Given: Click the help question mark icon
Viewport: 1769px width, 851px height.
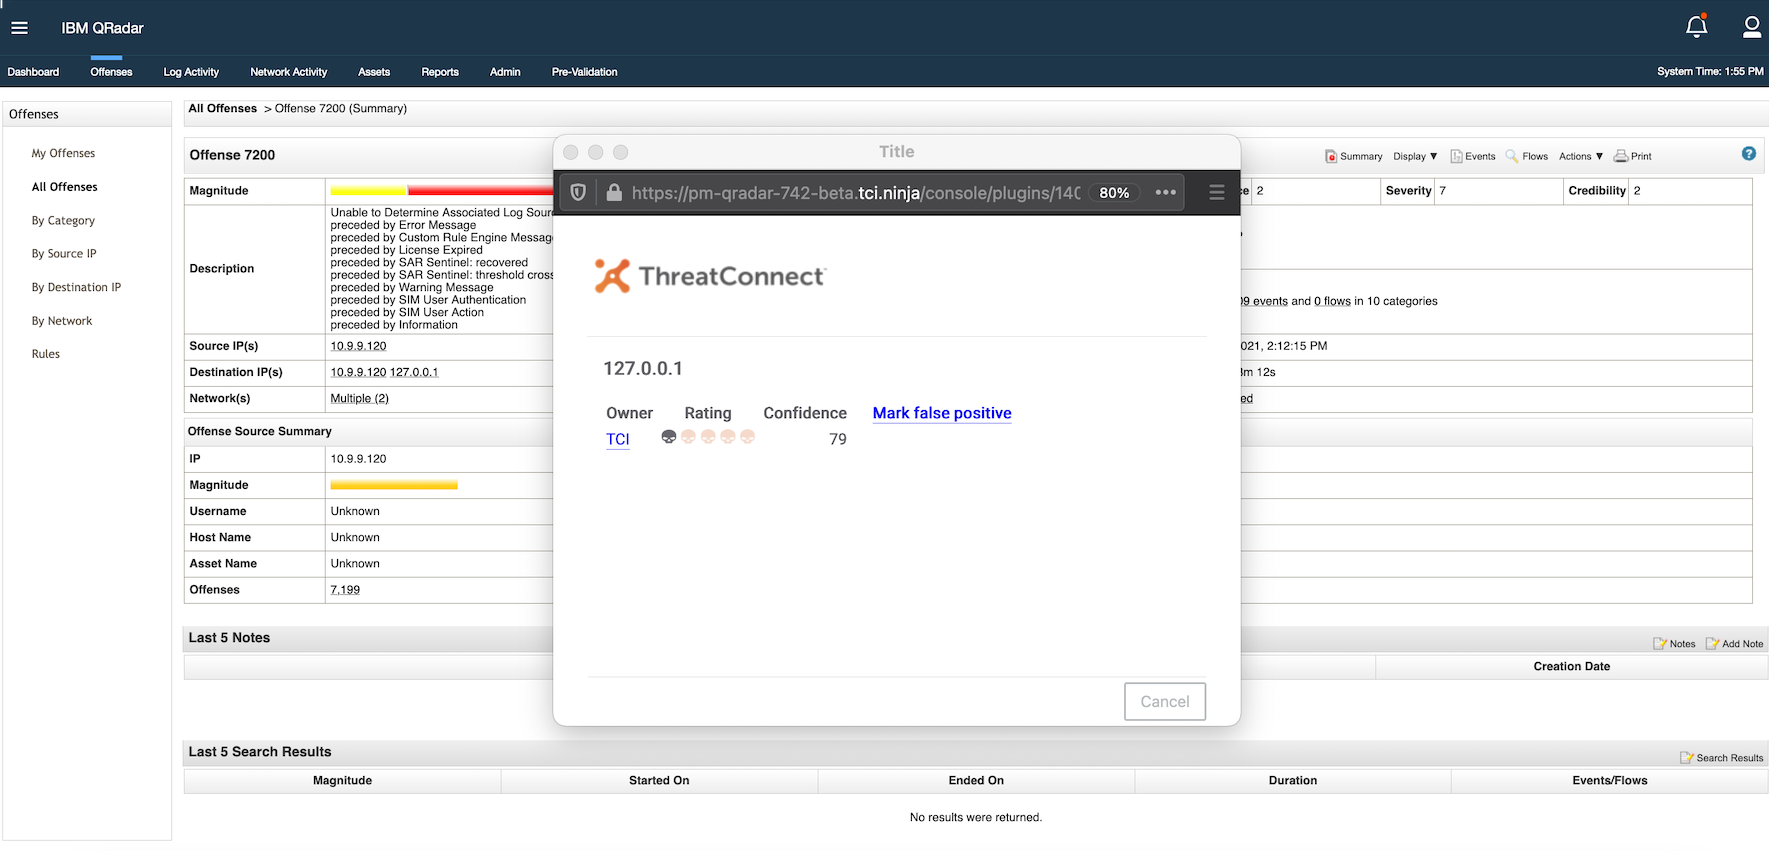Looking at the screenshot, I should [1748, 154].
